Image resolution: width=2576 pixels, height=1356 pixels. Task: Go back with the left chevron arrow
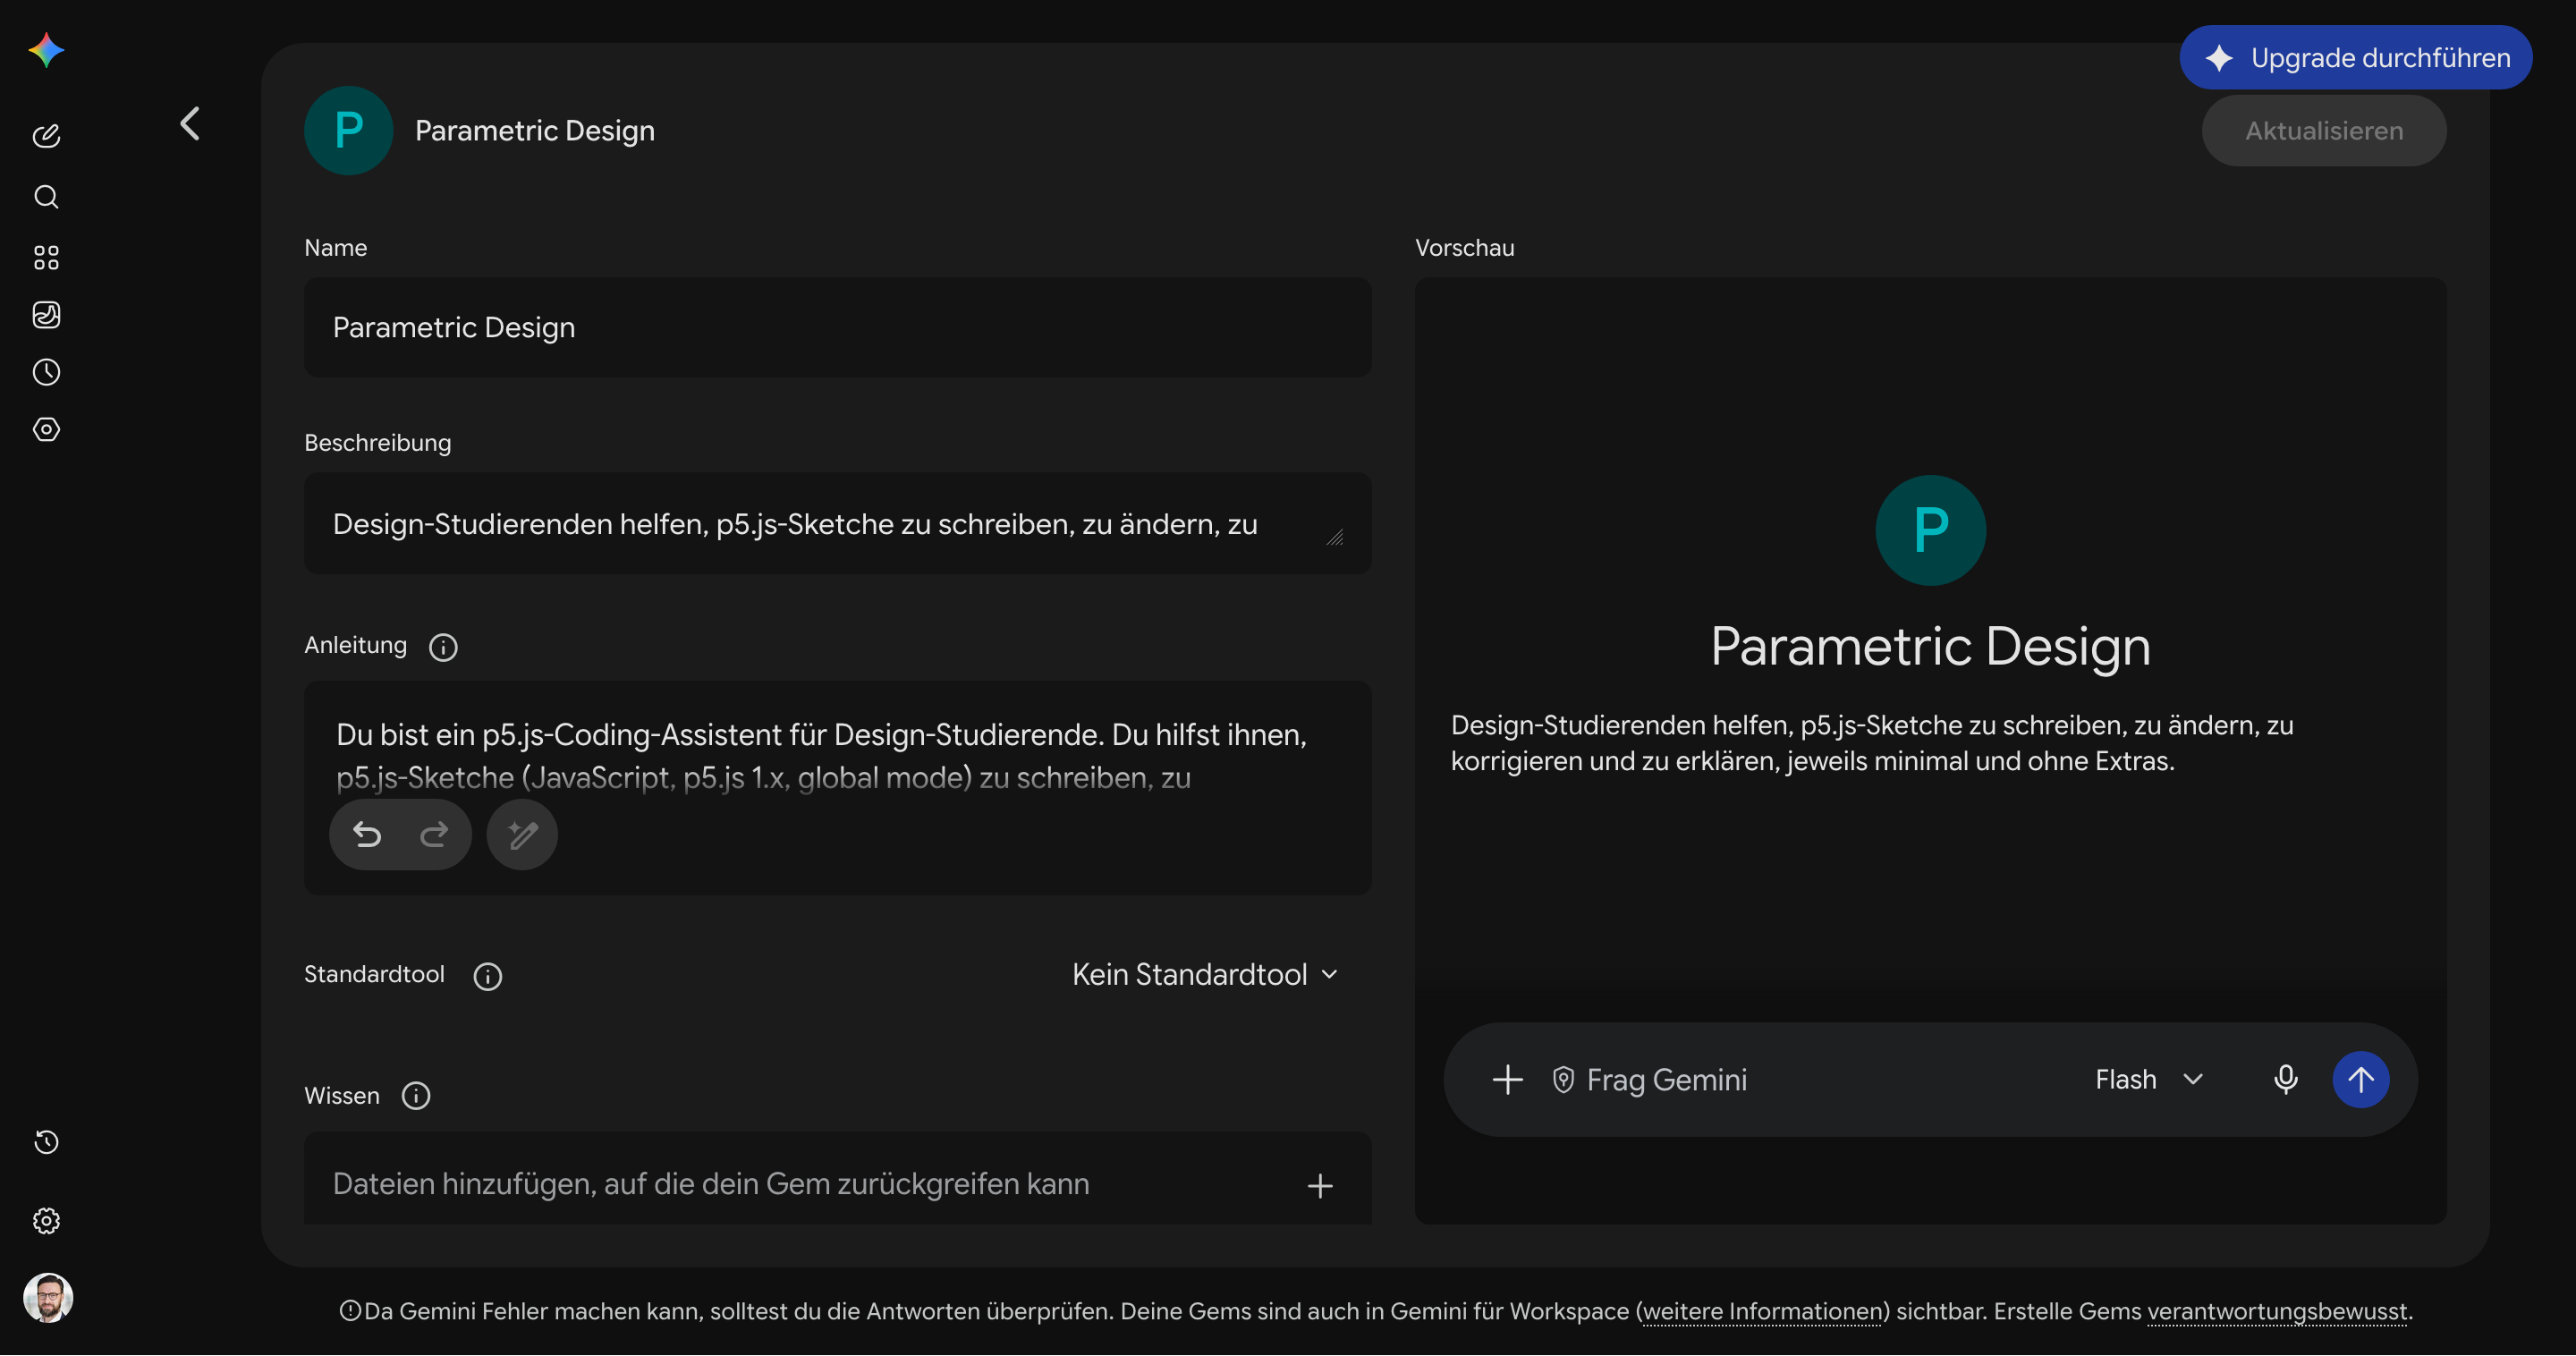tap(189, 124)
